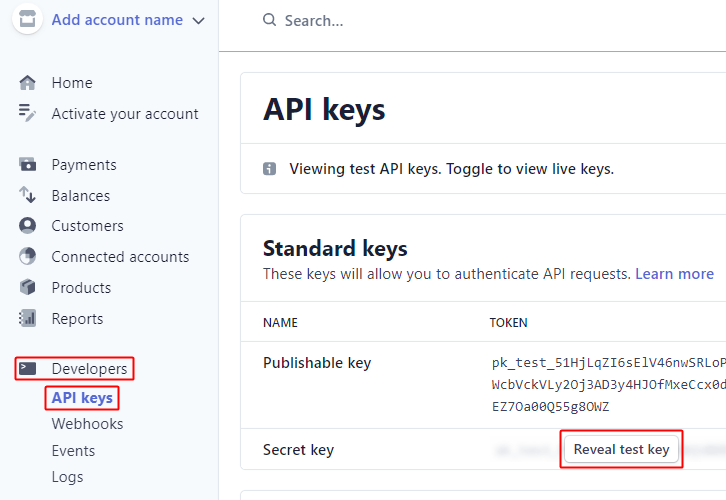Click the Reports chart icon
The width and height of the screenshot is (726, 500).
27,318
